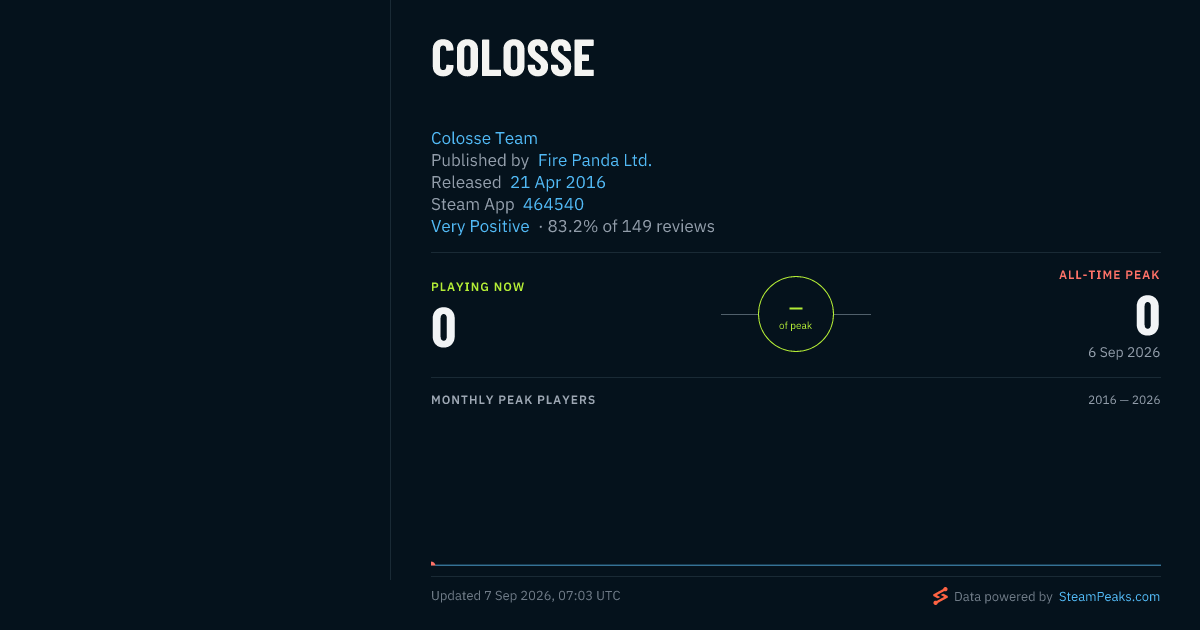Screen dimensions: 1200x630
Task: Click the of peak circle indicator
Action: click(796, 314)
